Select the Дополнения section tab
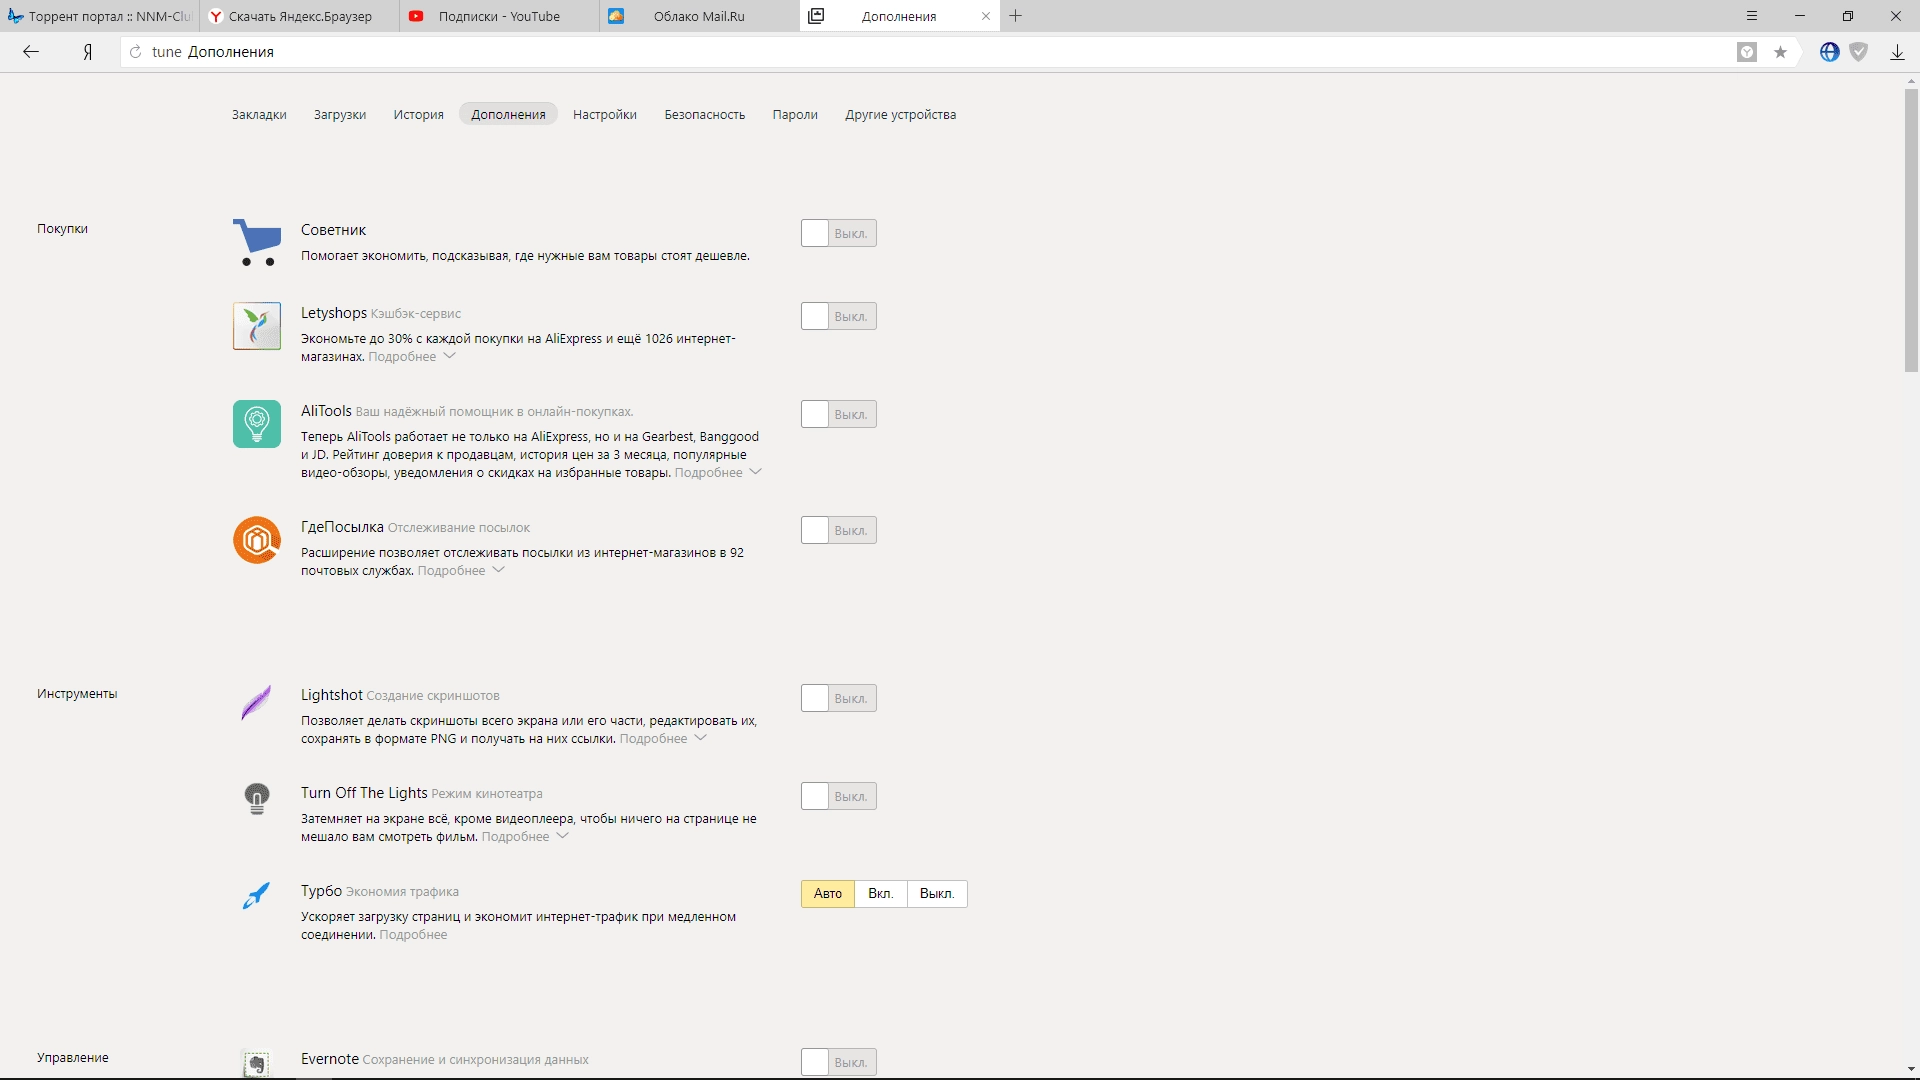Screen dimensions: 1920x1080 coord(508,114)
